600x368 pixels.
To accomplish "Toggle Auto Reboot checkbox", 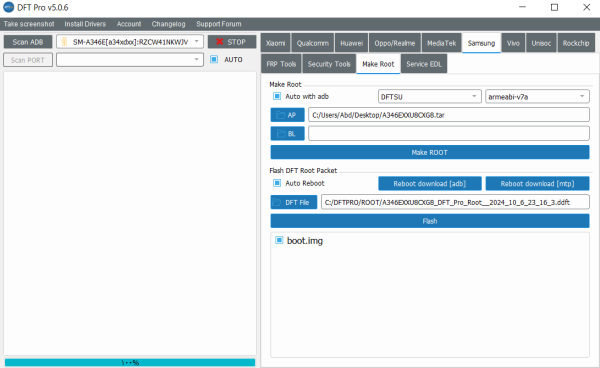I will coord(277,183).
